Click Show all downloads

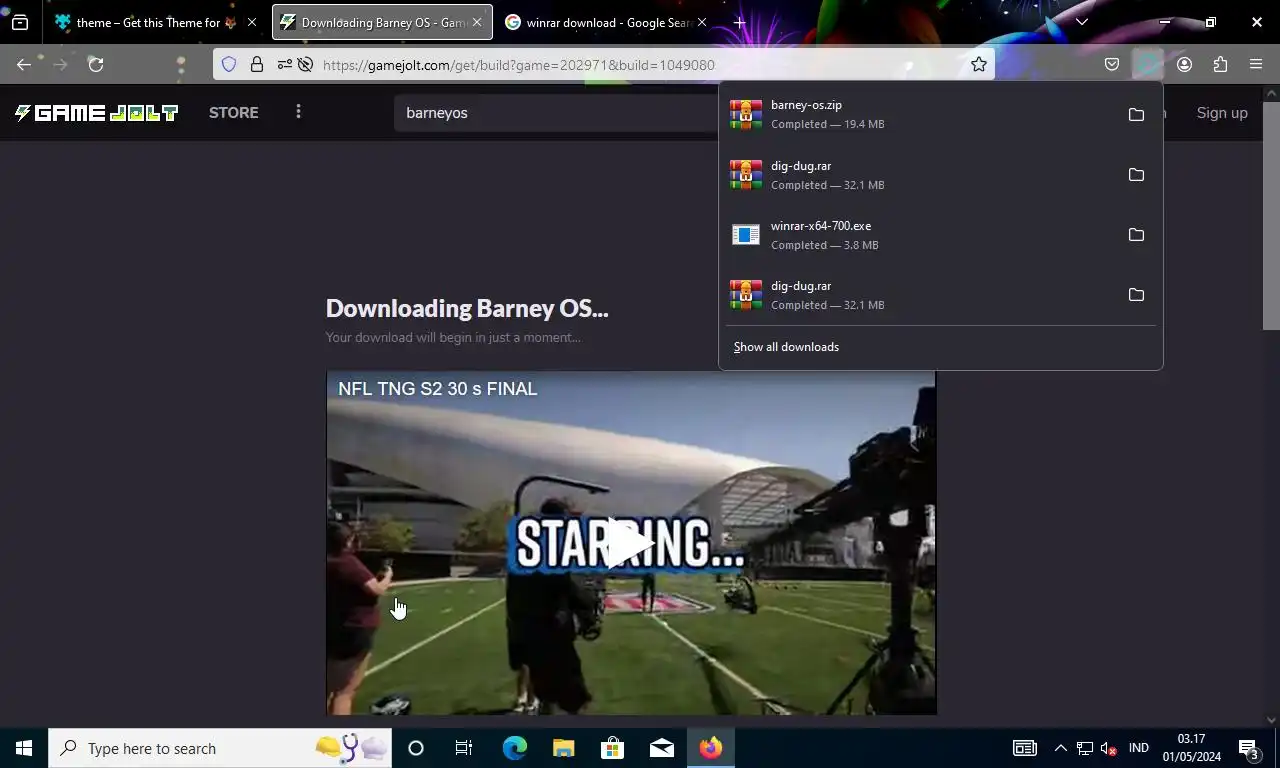click(x=786, y=347)
